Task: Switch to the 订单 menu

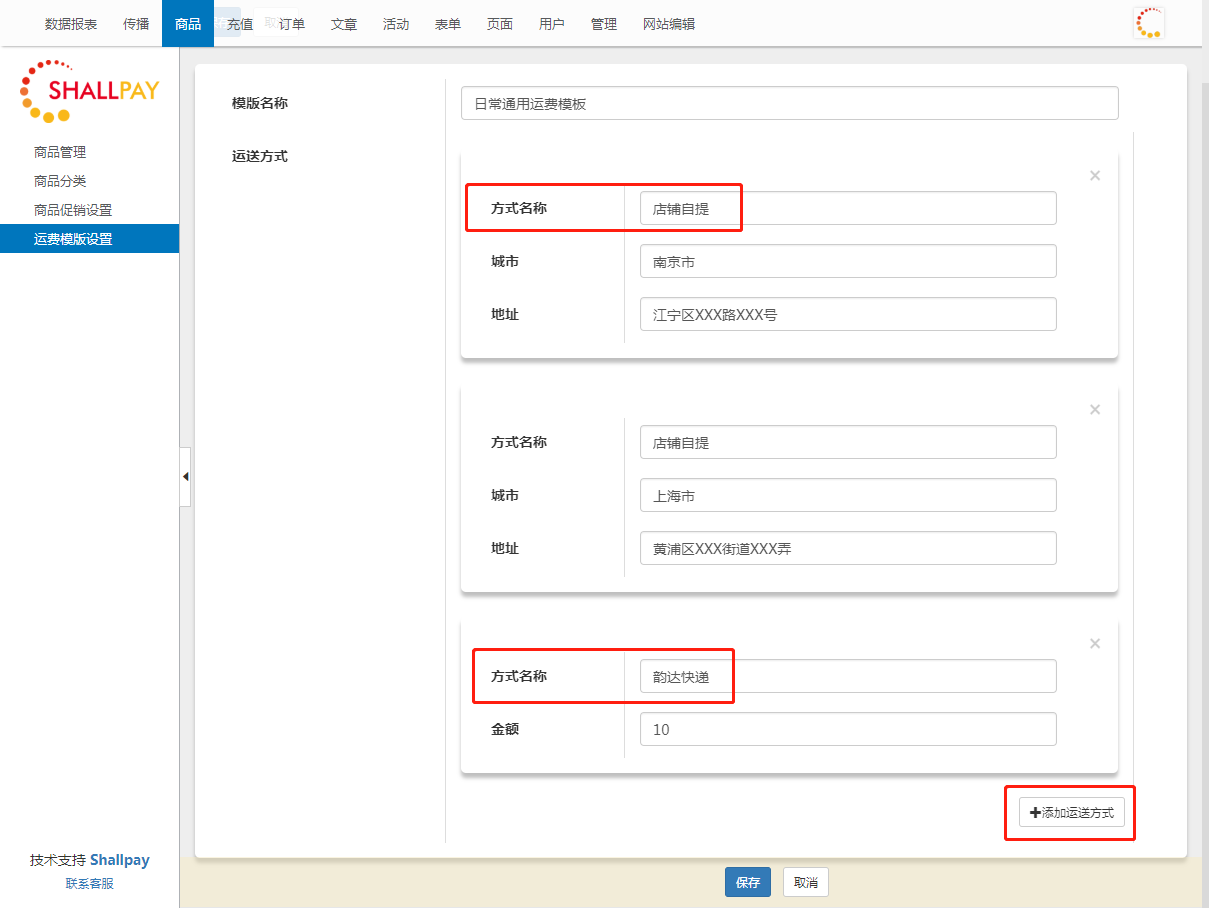Action: pyautogui.click(x=292, y=24)
